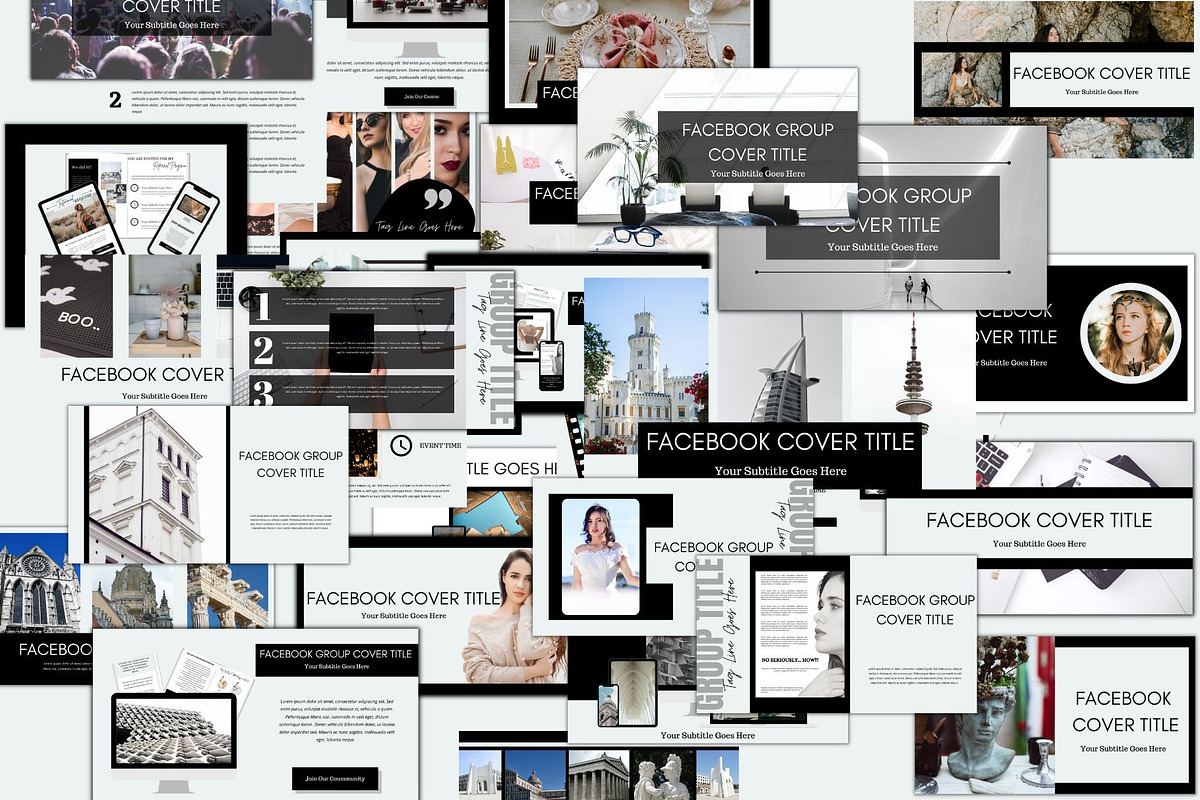Click the Join Our Community button
1200x800 pixels.
[335, 778]
